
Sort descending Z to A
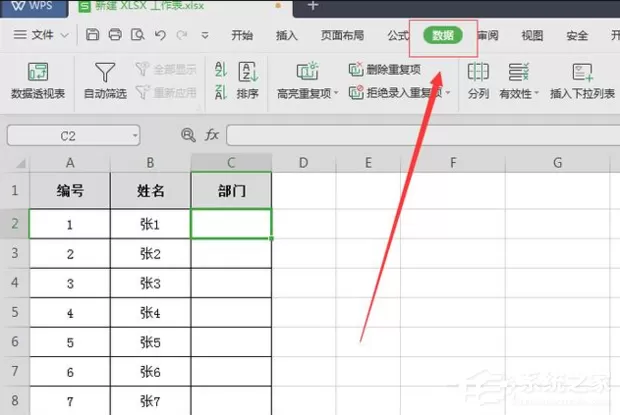coord(221,92)
